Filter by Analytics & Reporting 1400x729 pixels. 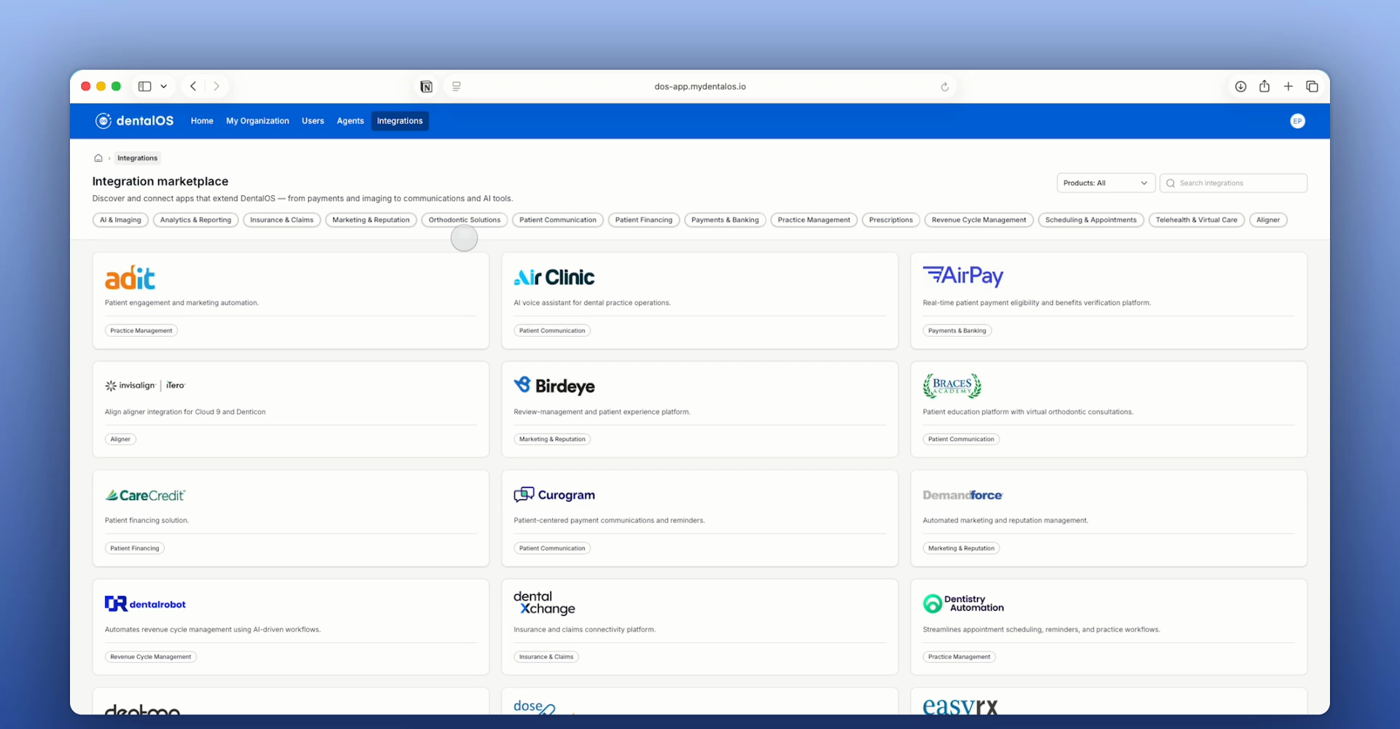pyautogui.click(x=196, y=220)
